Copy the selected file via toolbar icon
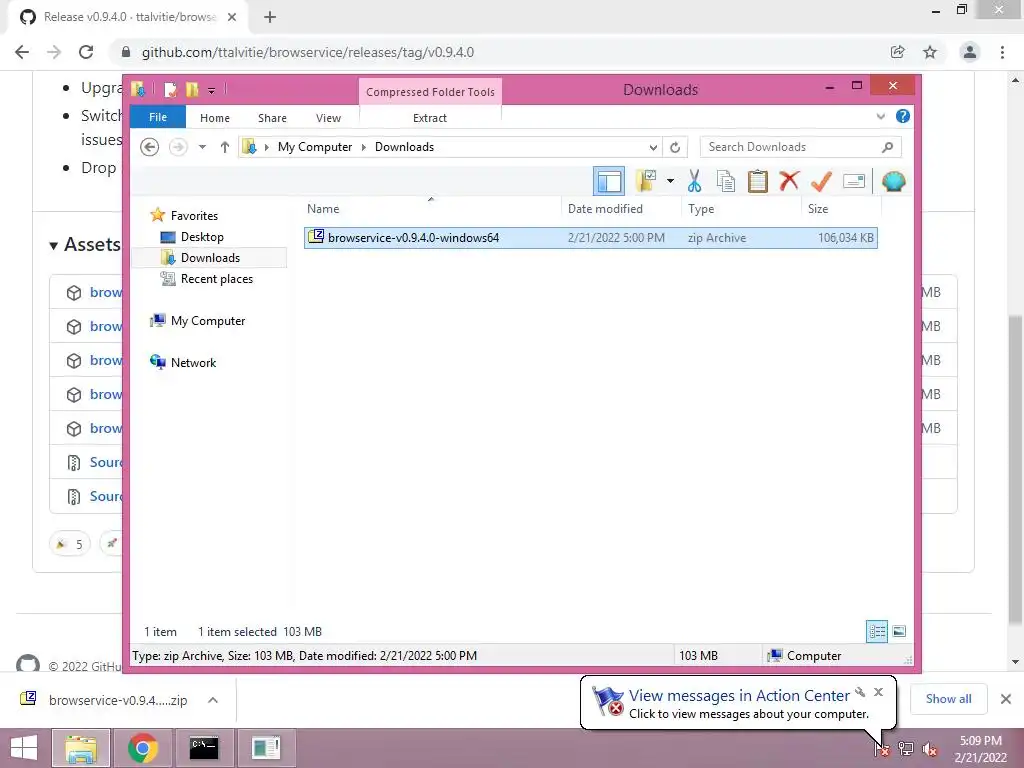 [726, 181]
